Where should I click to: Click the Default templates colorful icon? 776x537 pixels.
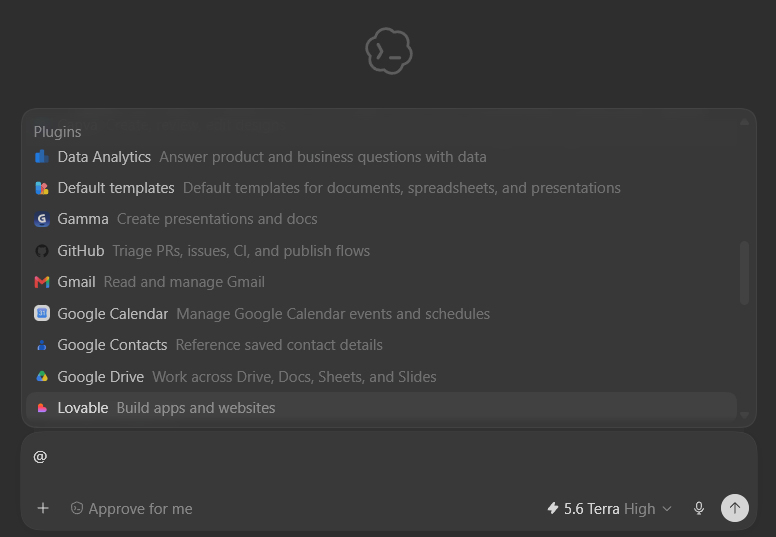(x=42, y=188)
